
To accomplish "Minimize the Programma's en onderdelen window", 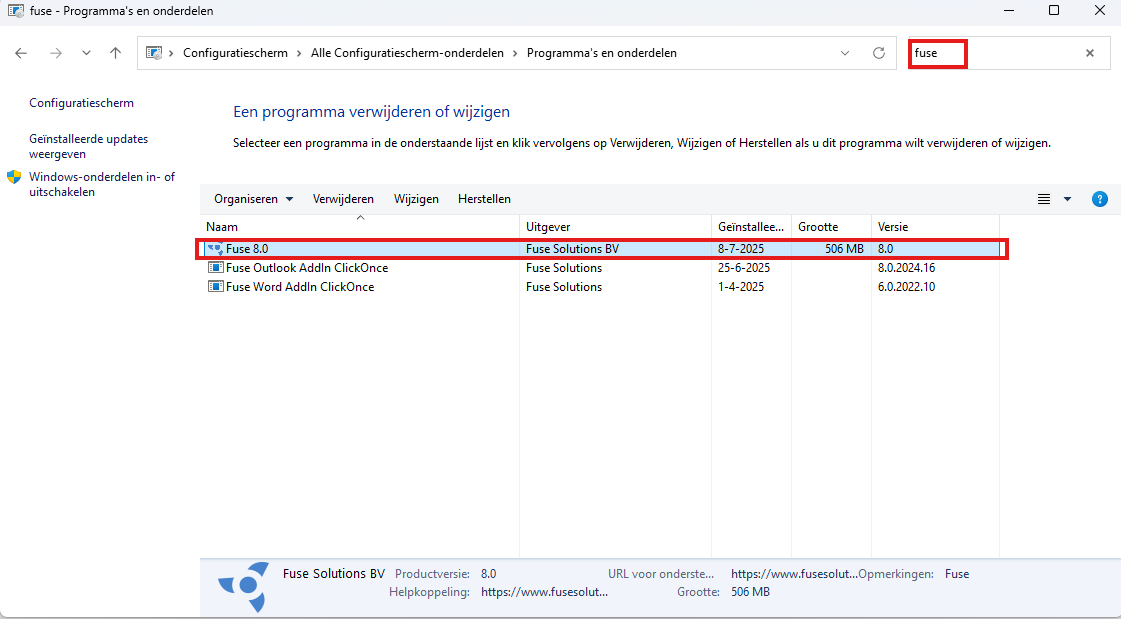I will pos(1008,11).
